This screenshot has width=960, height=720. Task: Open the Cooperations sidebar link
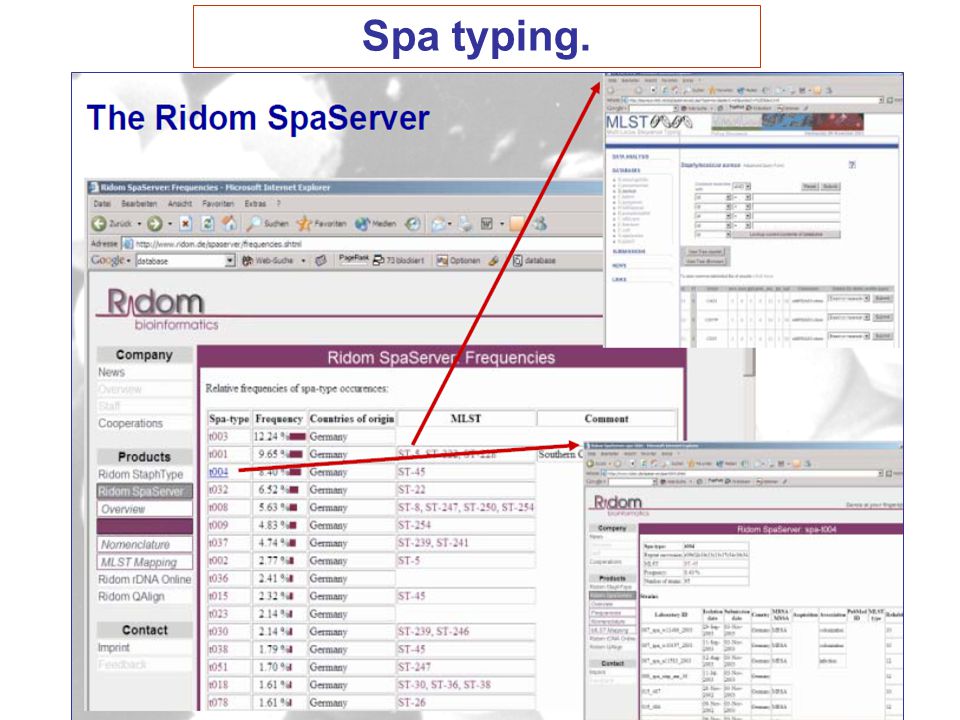(130, 423)
